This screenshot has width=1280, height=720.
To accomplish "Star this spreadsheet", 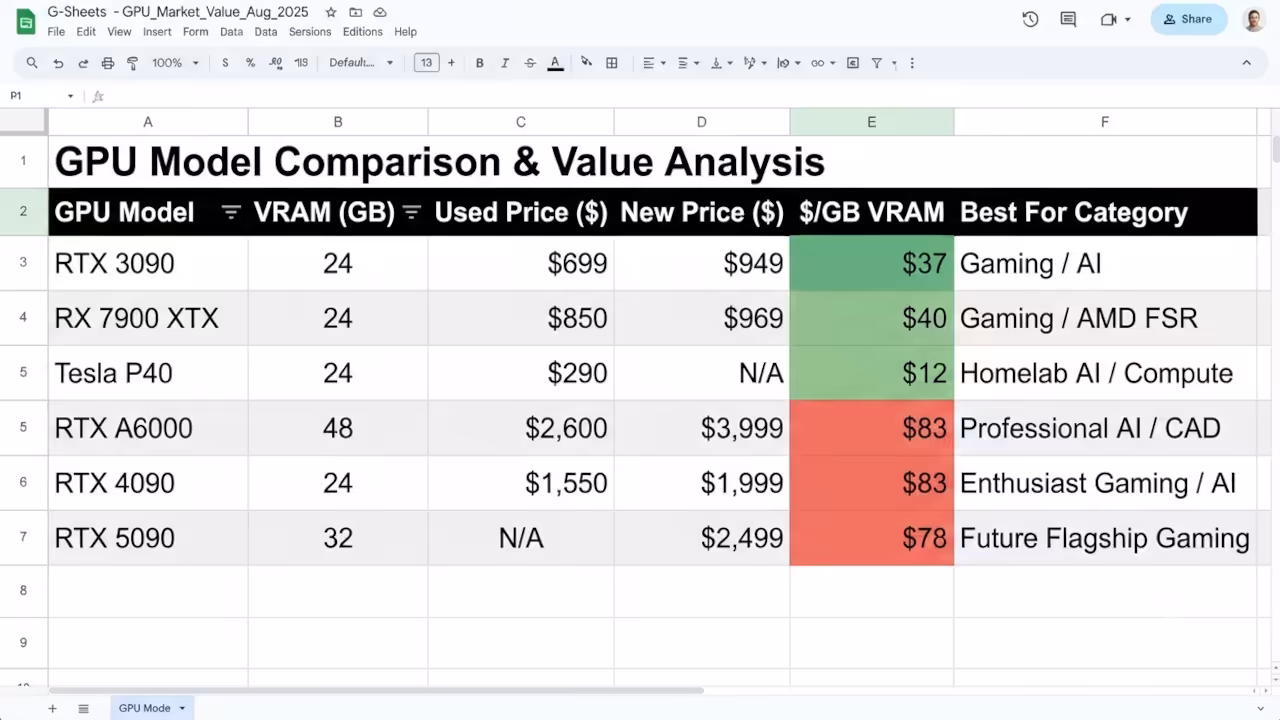I will (x=331, y=12).
